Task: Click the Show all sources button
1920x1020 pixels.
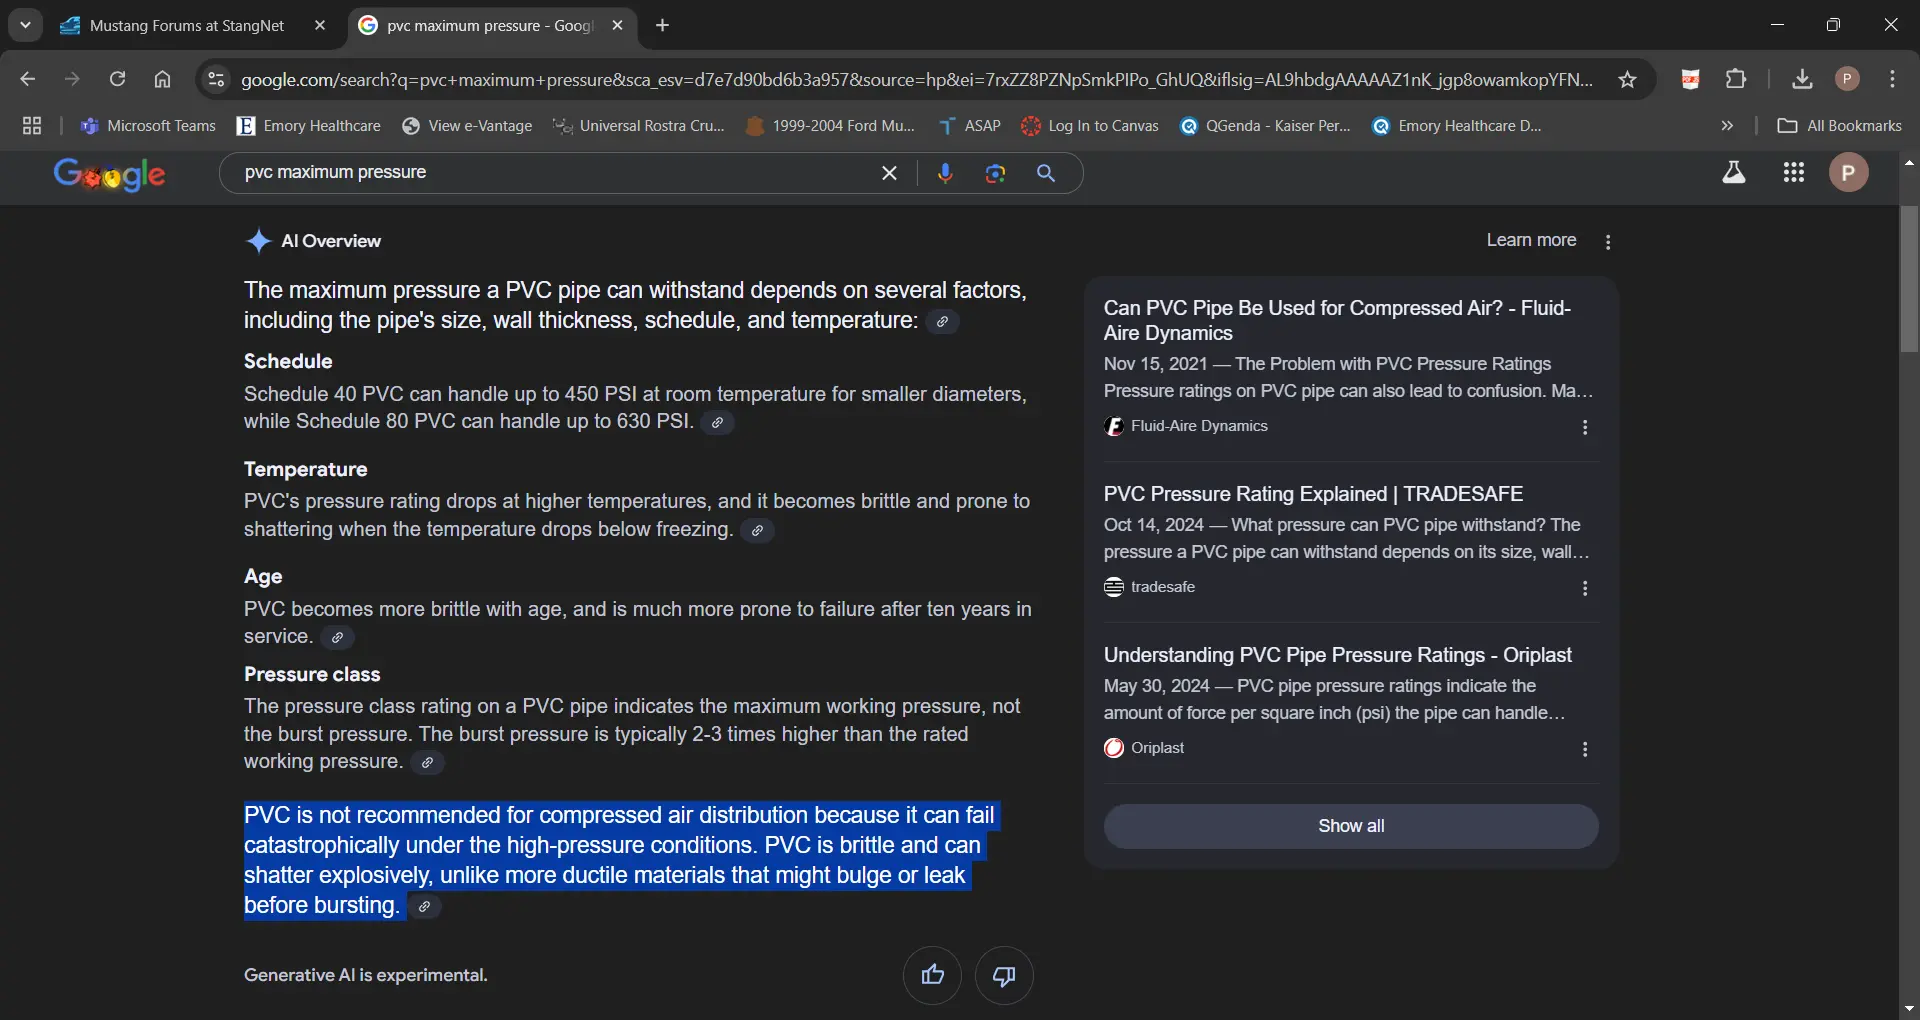Action: pos(1351,826)
